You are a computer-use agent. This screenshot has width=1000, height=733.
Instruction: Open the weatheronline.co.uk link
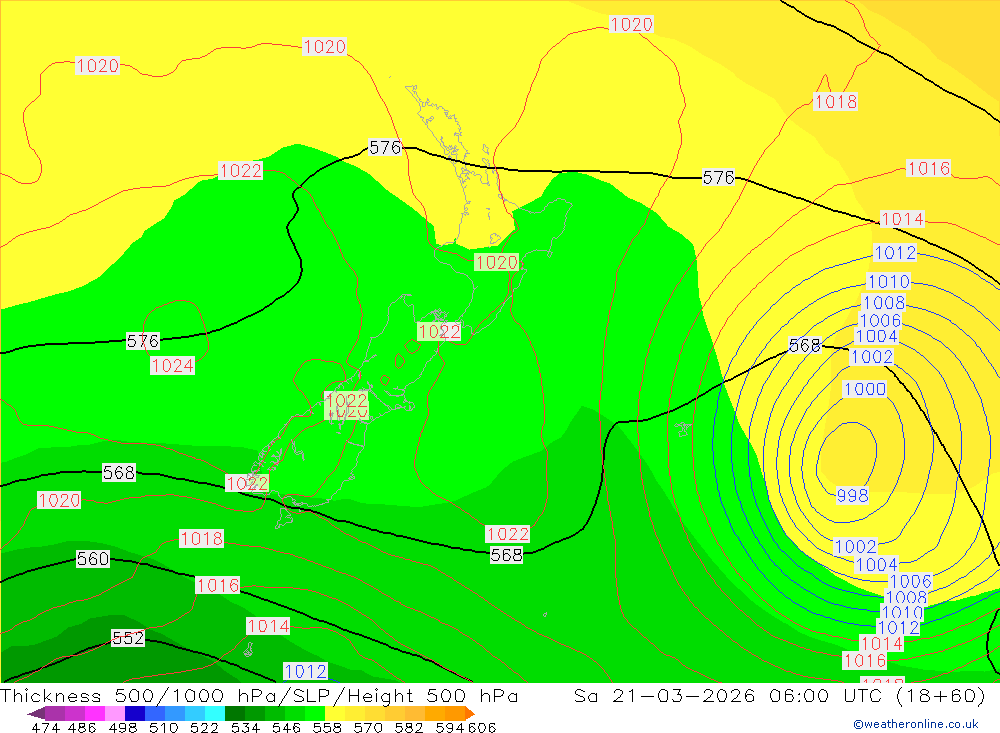coord(916,724)
